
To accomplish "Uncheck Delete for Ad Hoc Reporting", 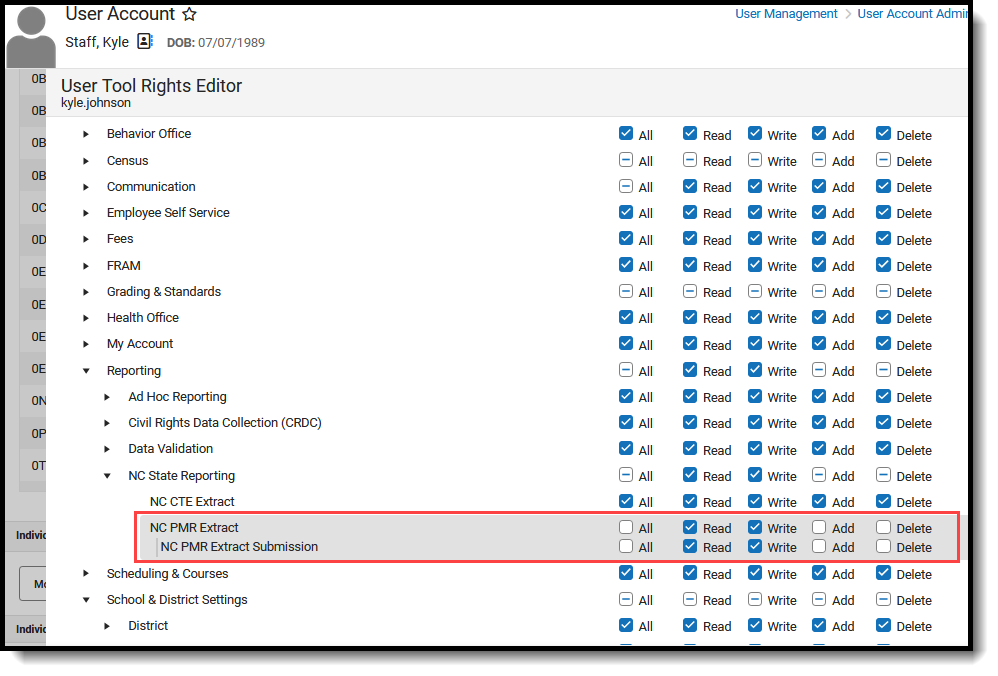I will click(x=883, y=396).
